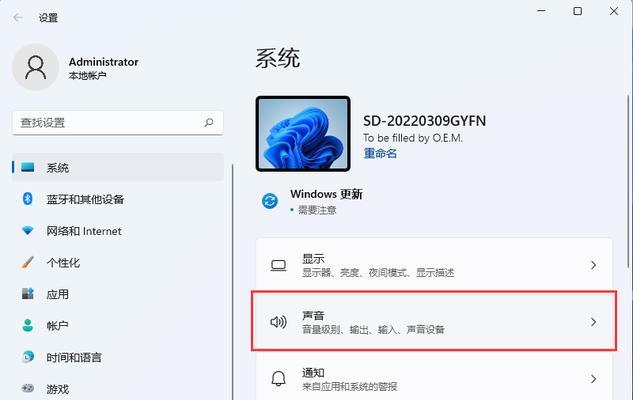
Task: Click the 帐户 person icon in sidebar
Action: (x=27, y=325)
